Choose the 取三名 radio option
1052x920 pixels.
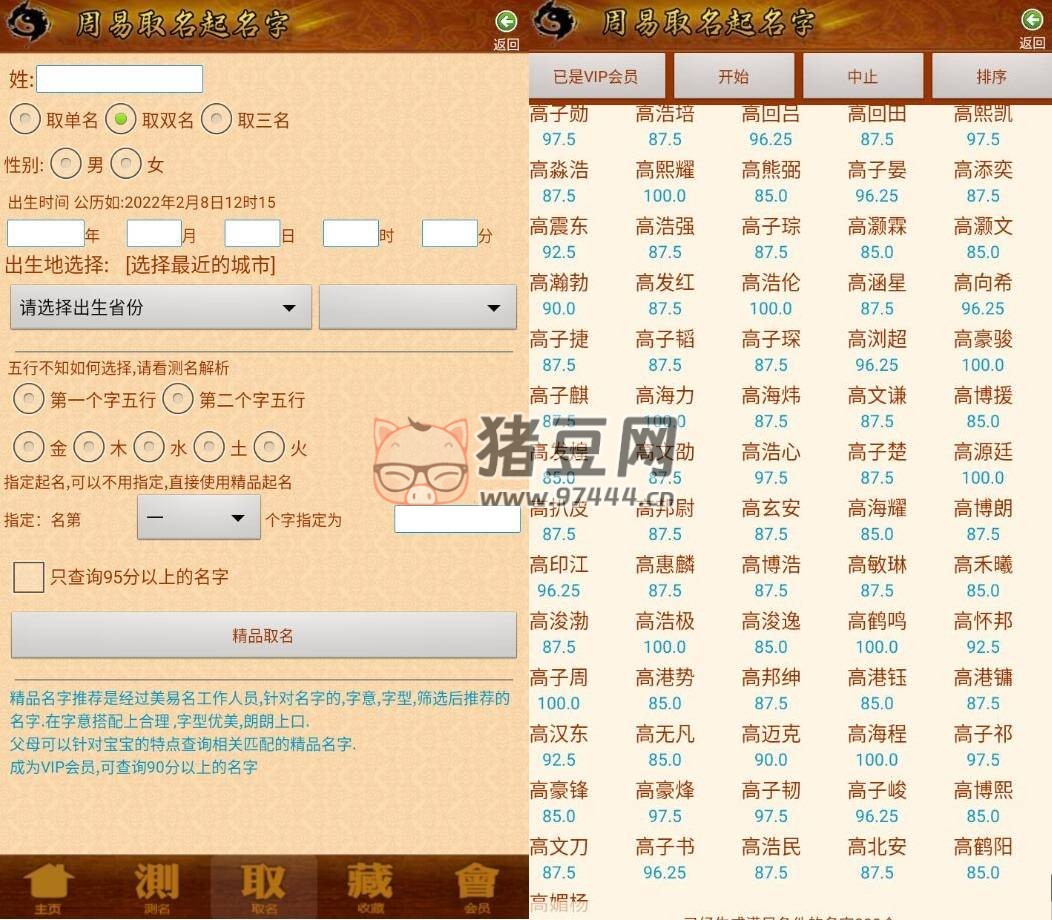(x=216, y=120)
